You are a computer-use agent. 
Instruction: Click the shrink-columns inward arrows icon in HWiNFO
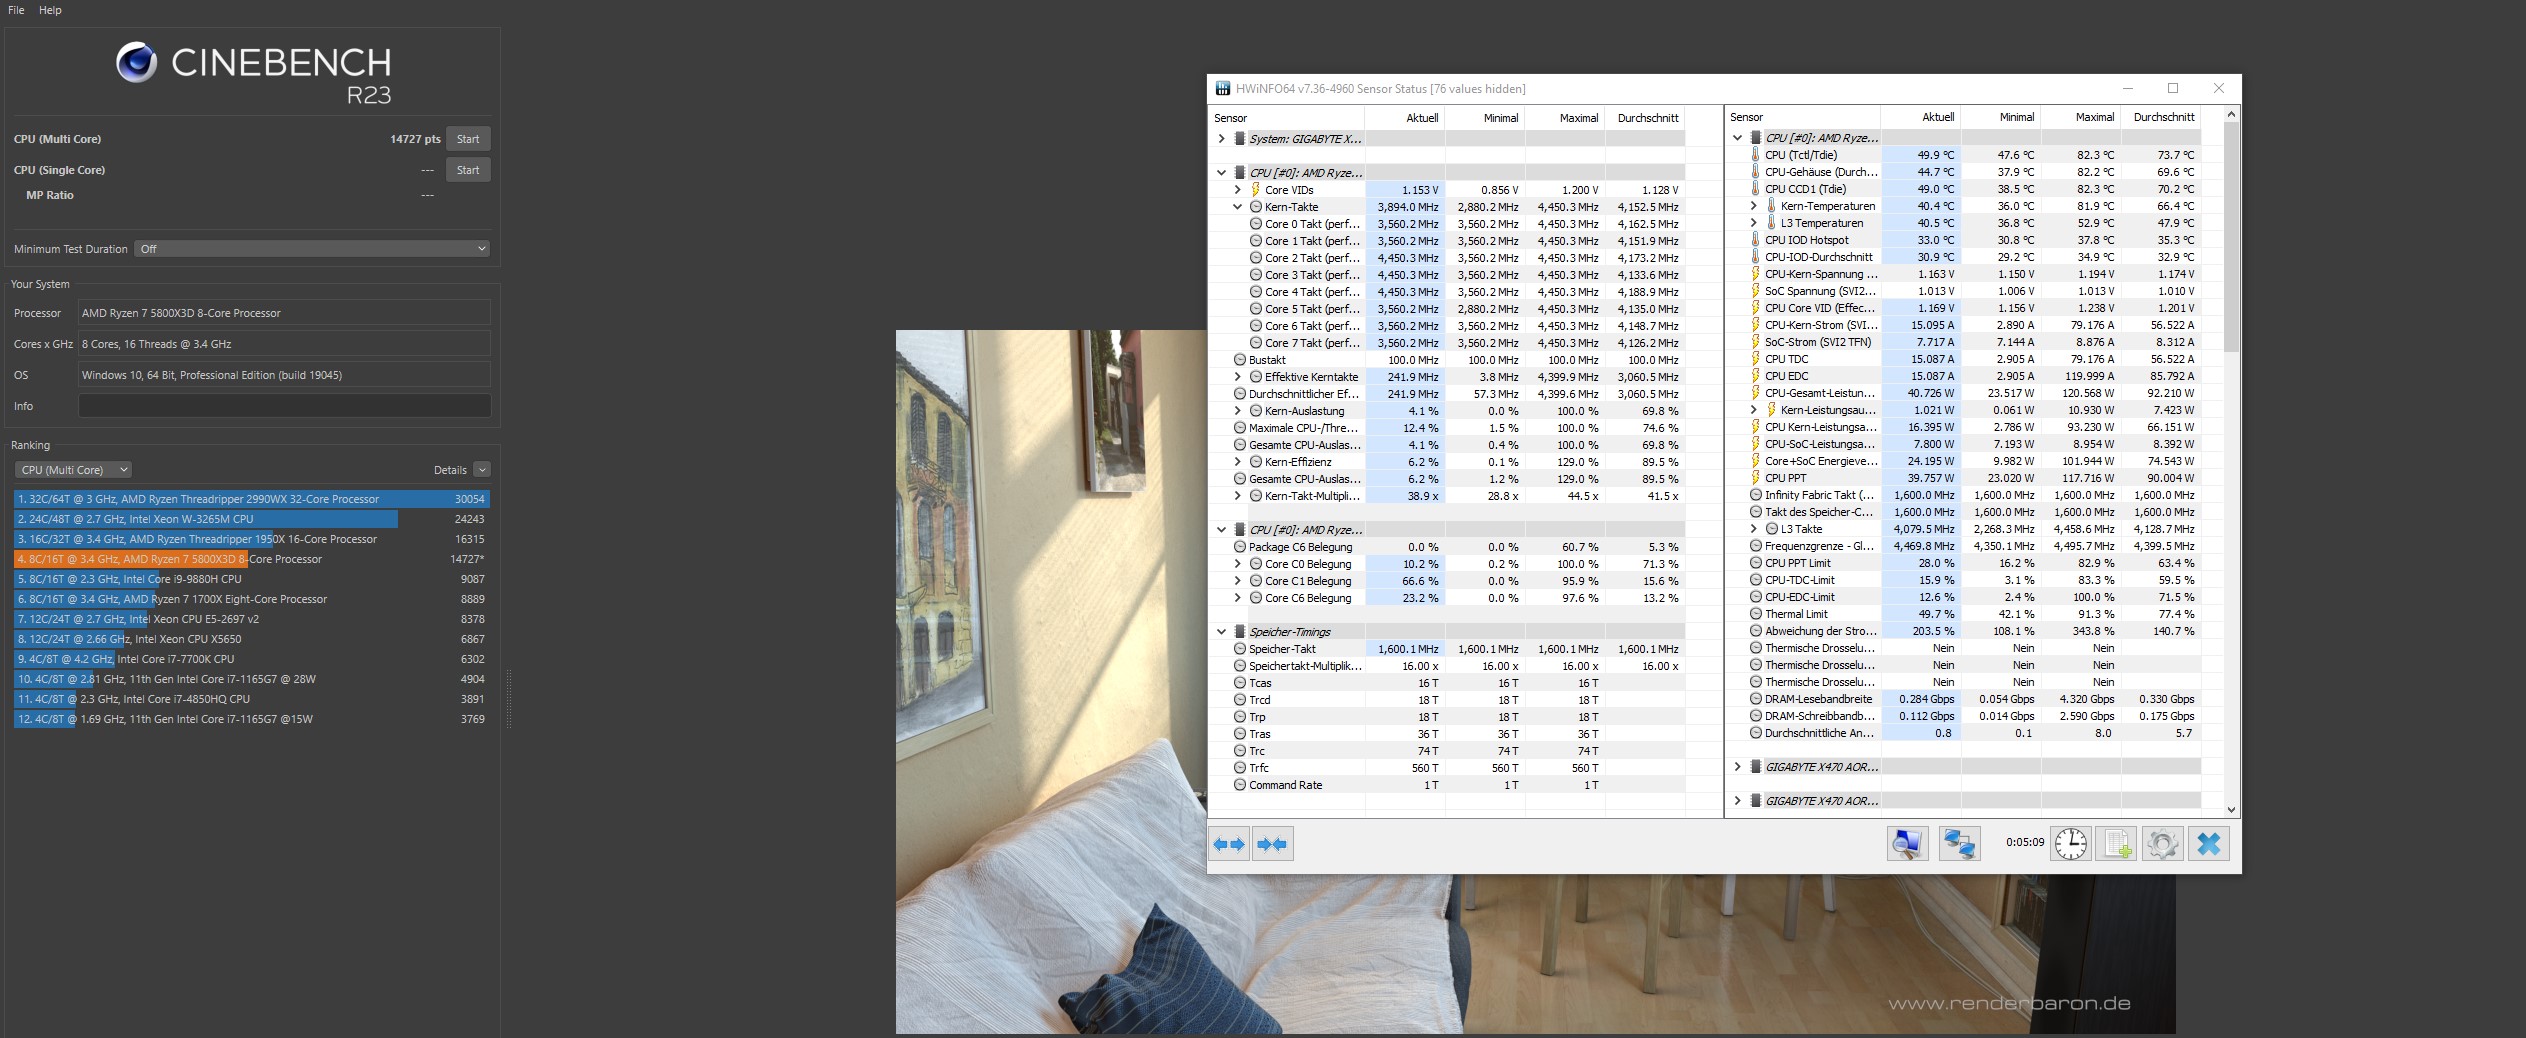pyautogui.click(x=1272, y=844)
